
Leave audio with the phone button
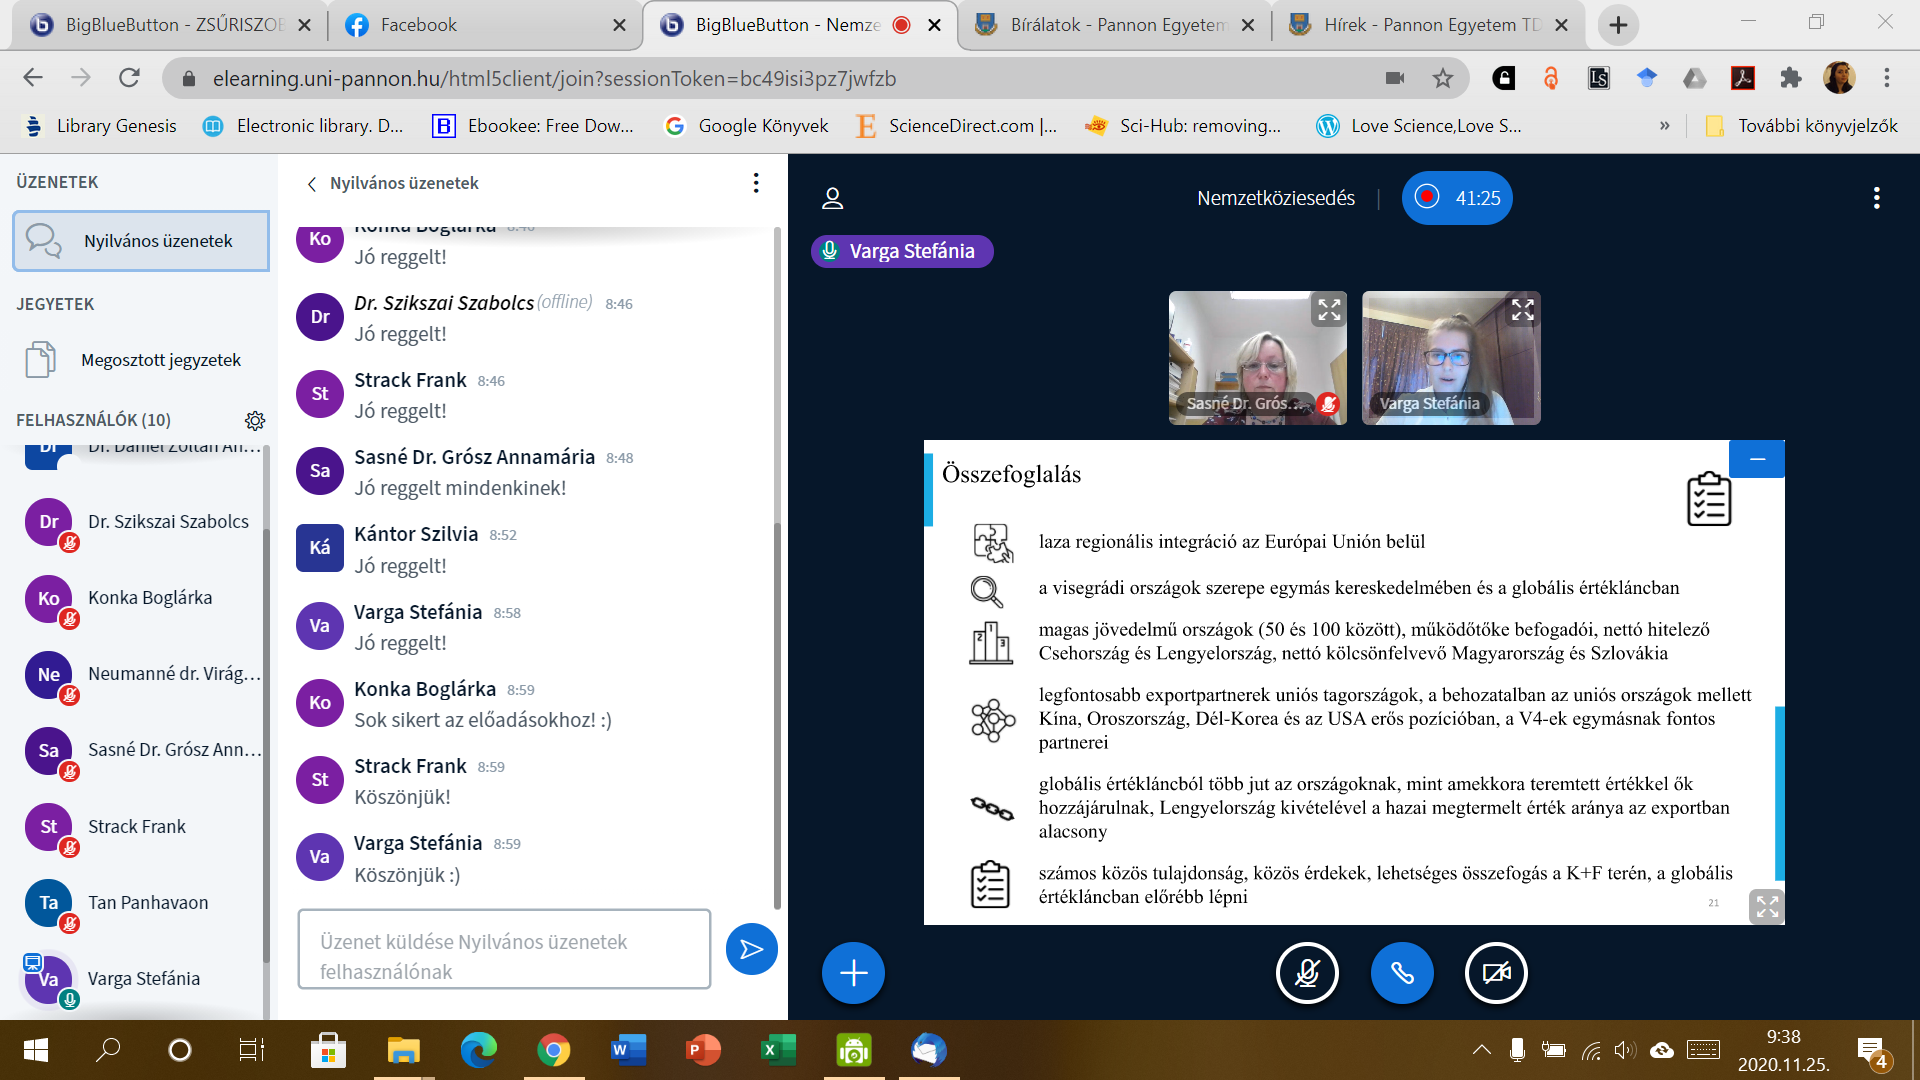point(1402,972)
